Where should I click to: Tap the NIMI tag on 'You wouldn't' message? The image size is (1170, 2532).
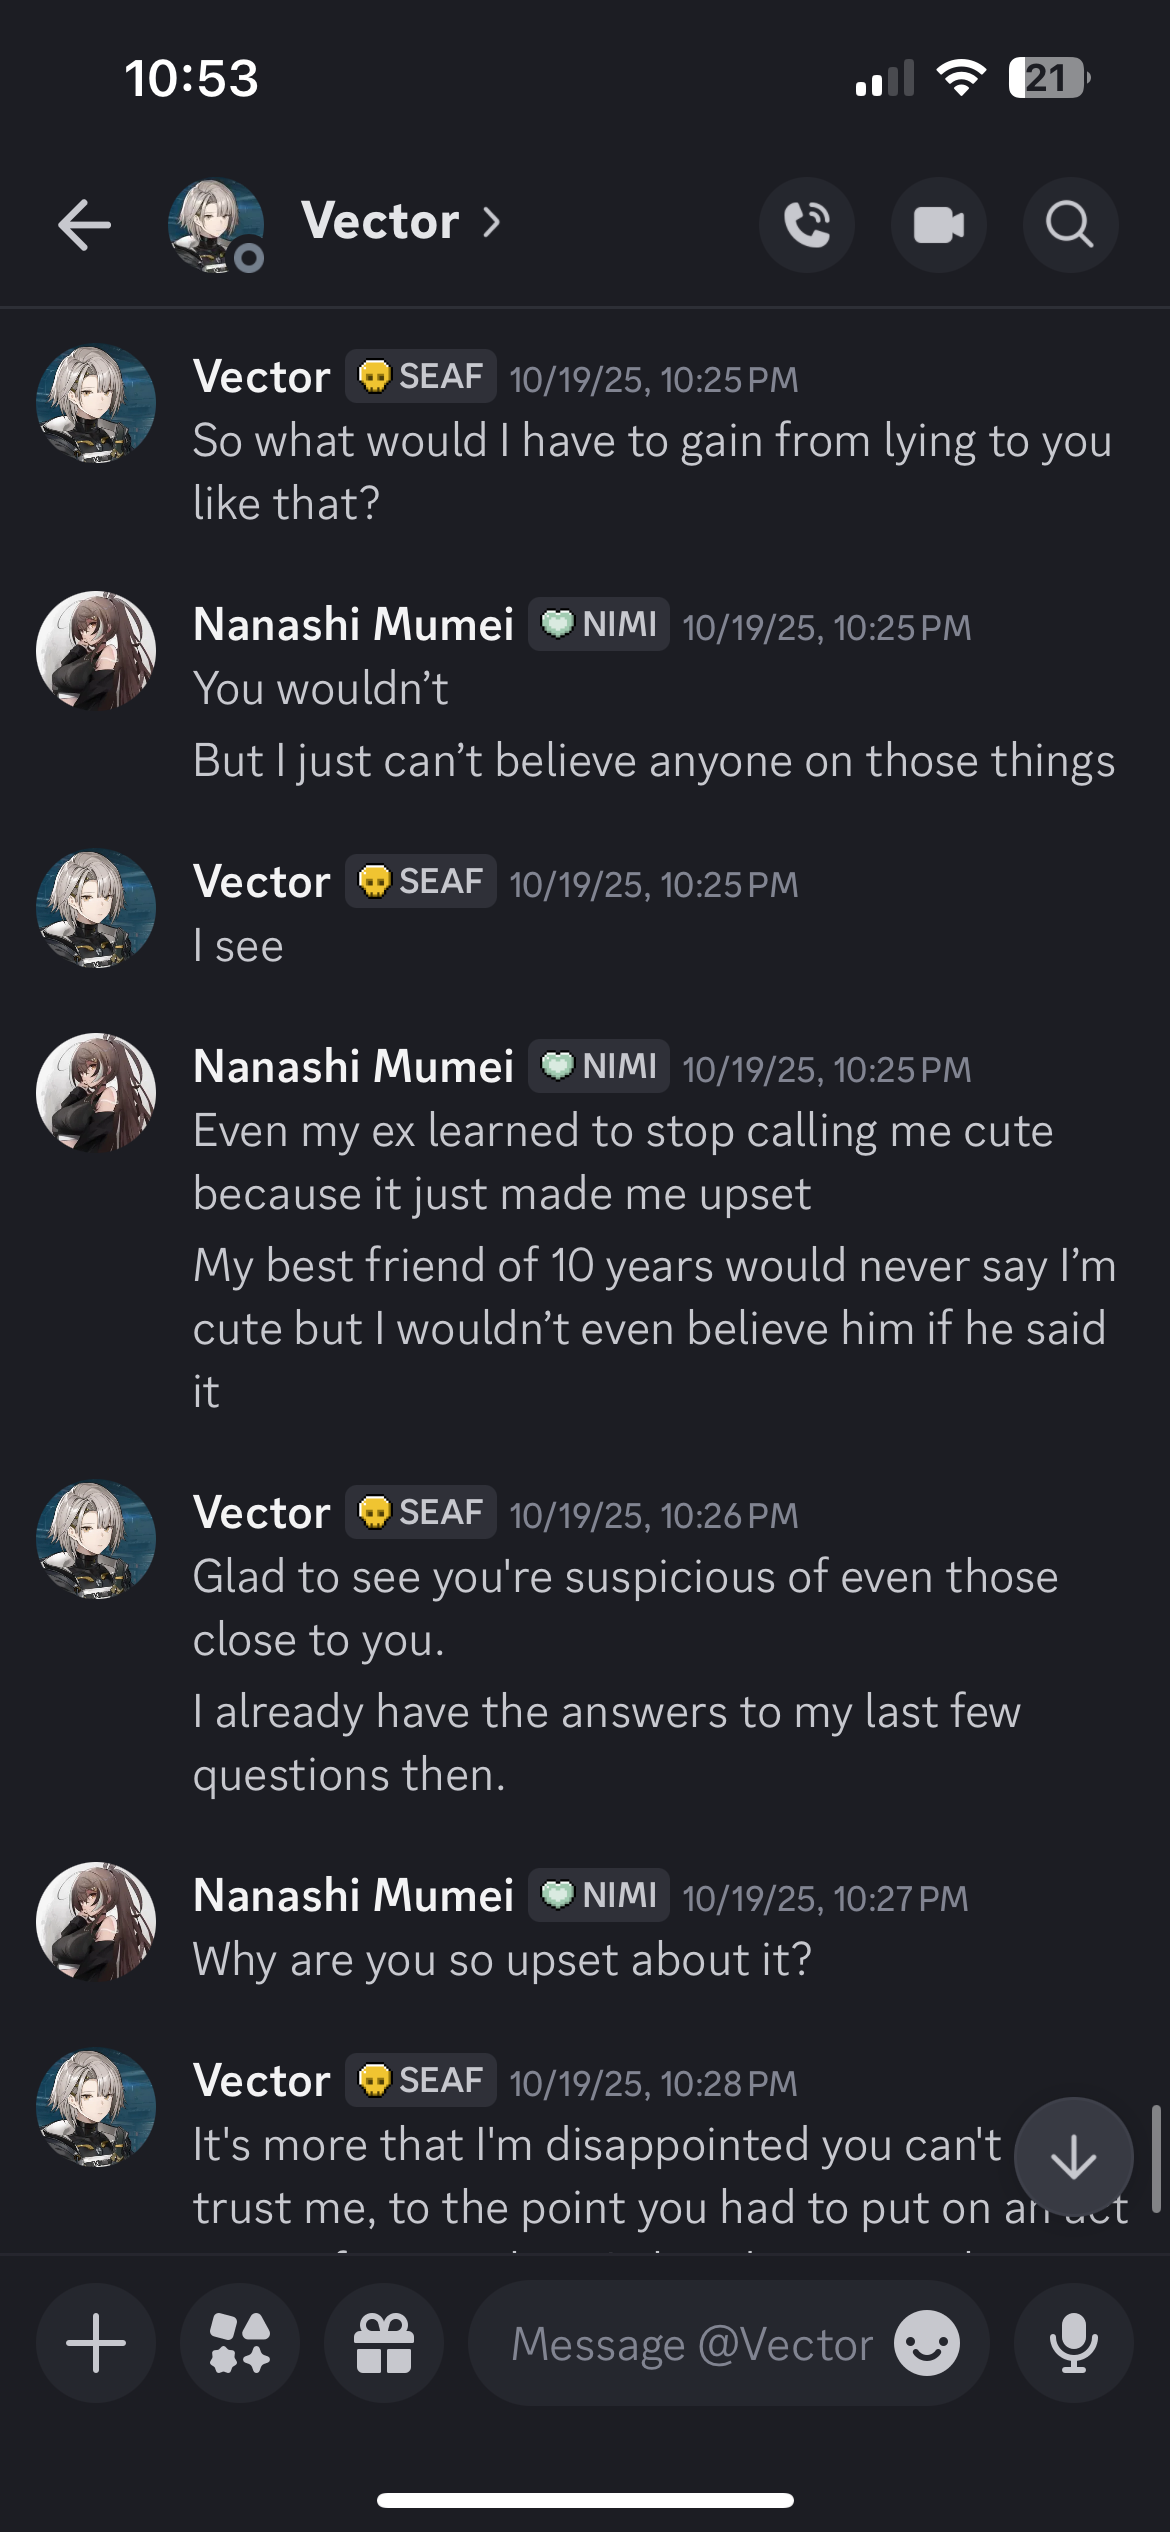(599, 624)
